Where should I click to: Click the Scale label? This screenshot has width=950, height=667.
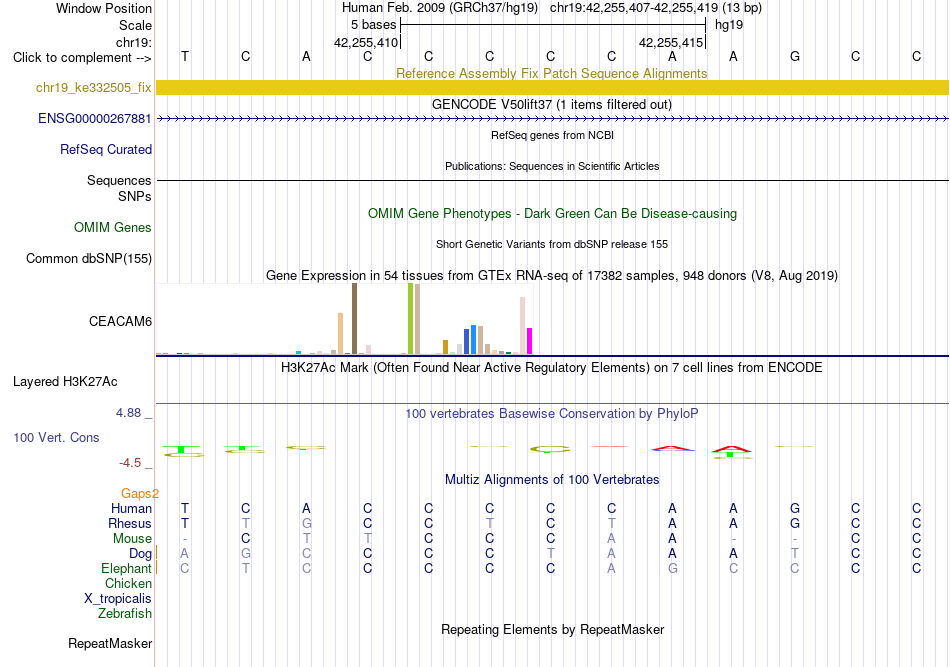tap(135, 26)
